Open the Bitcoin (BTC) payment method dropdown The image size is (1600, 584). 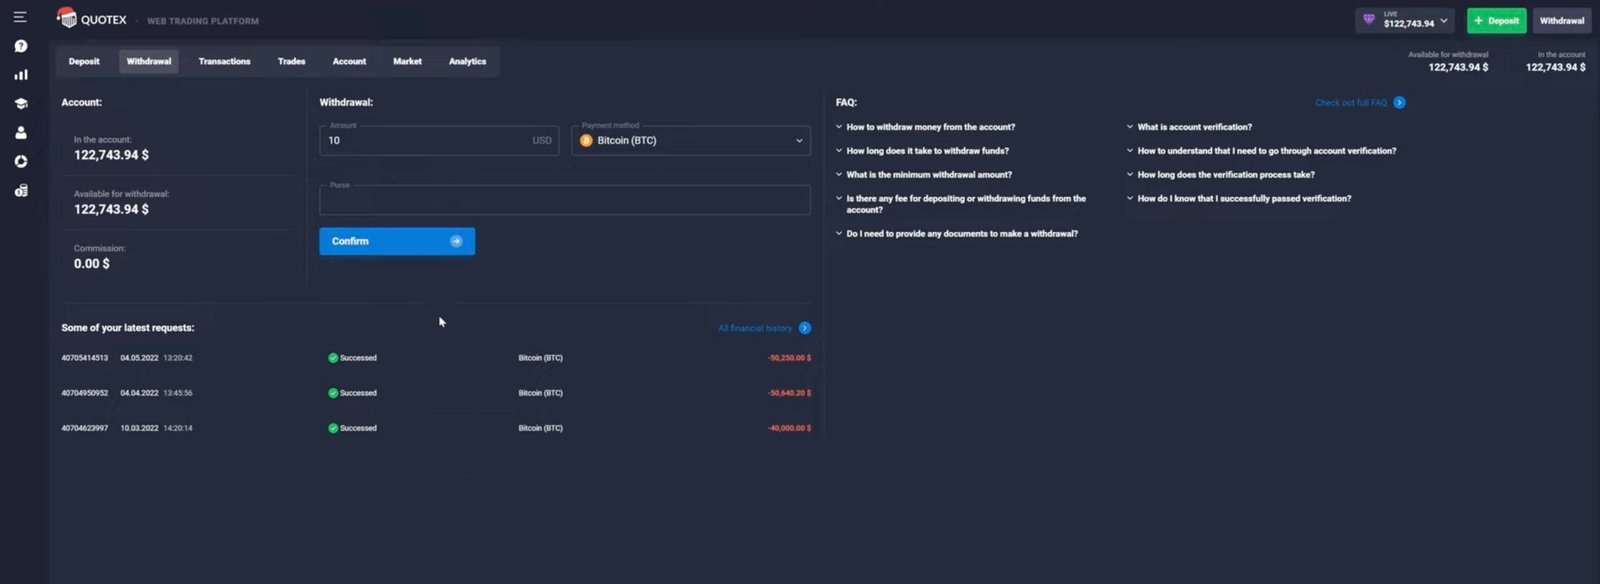[x=691, y=140]
